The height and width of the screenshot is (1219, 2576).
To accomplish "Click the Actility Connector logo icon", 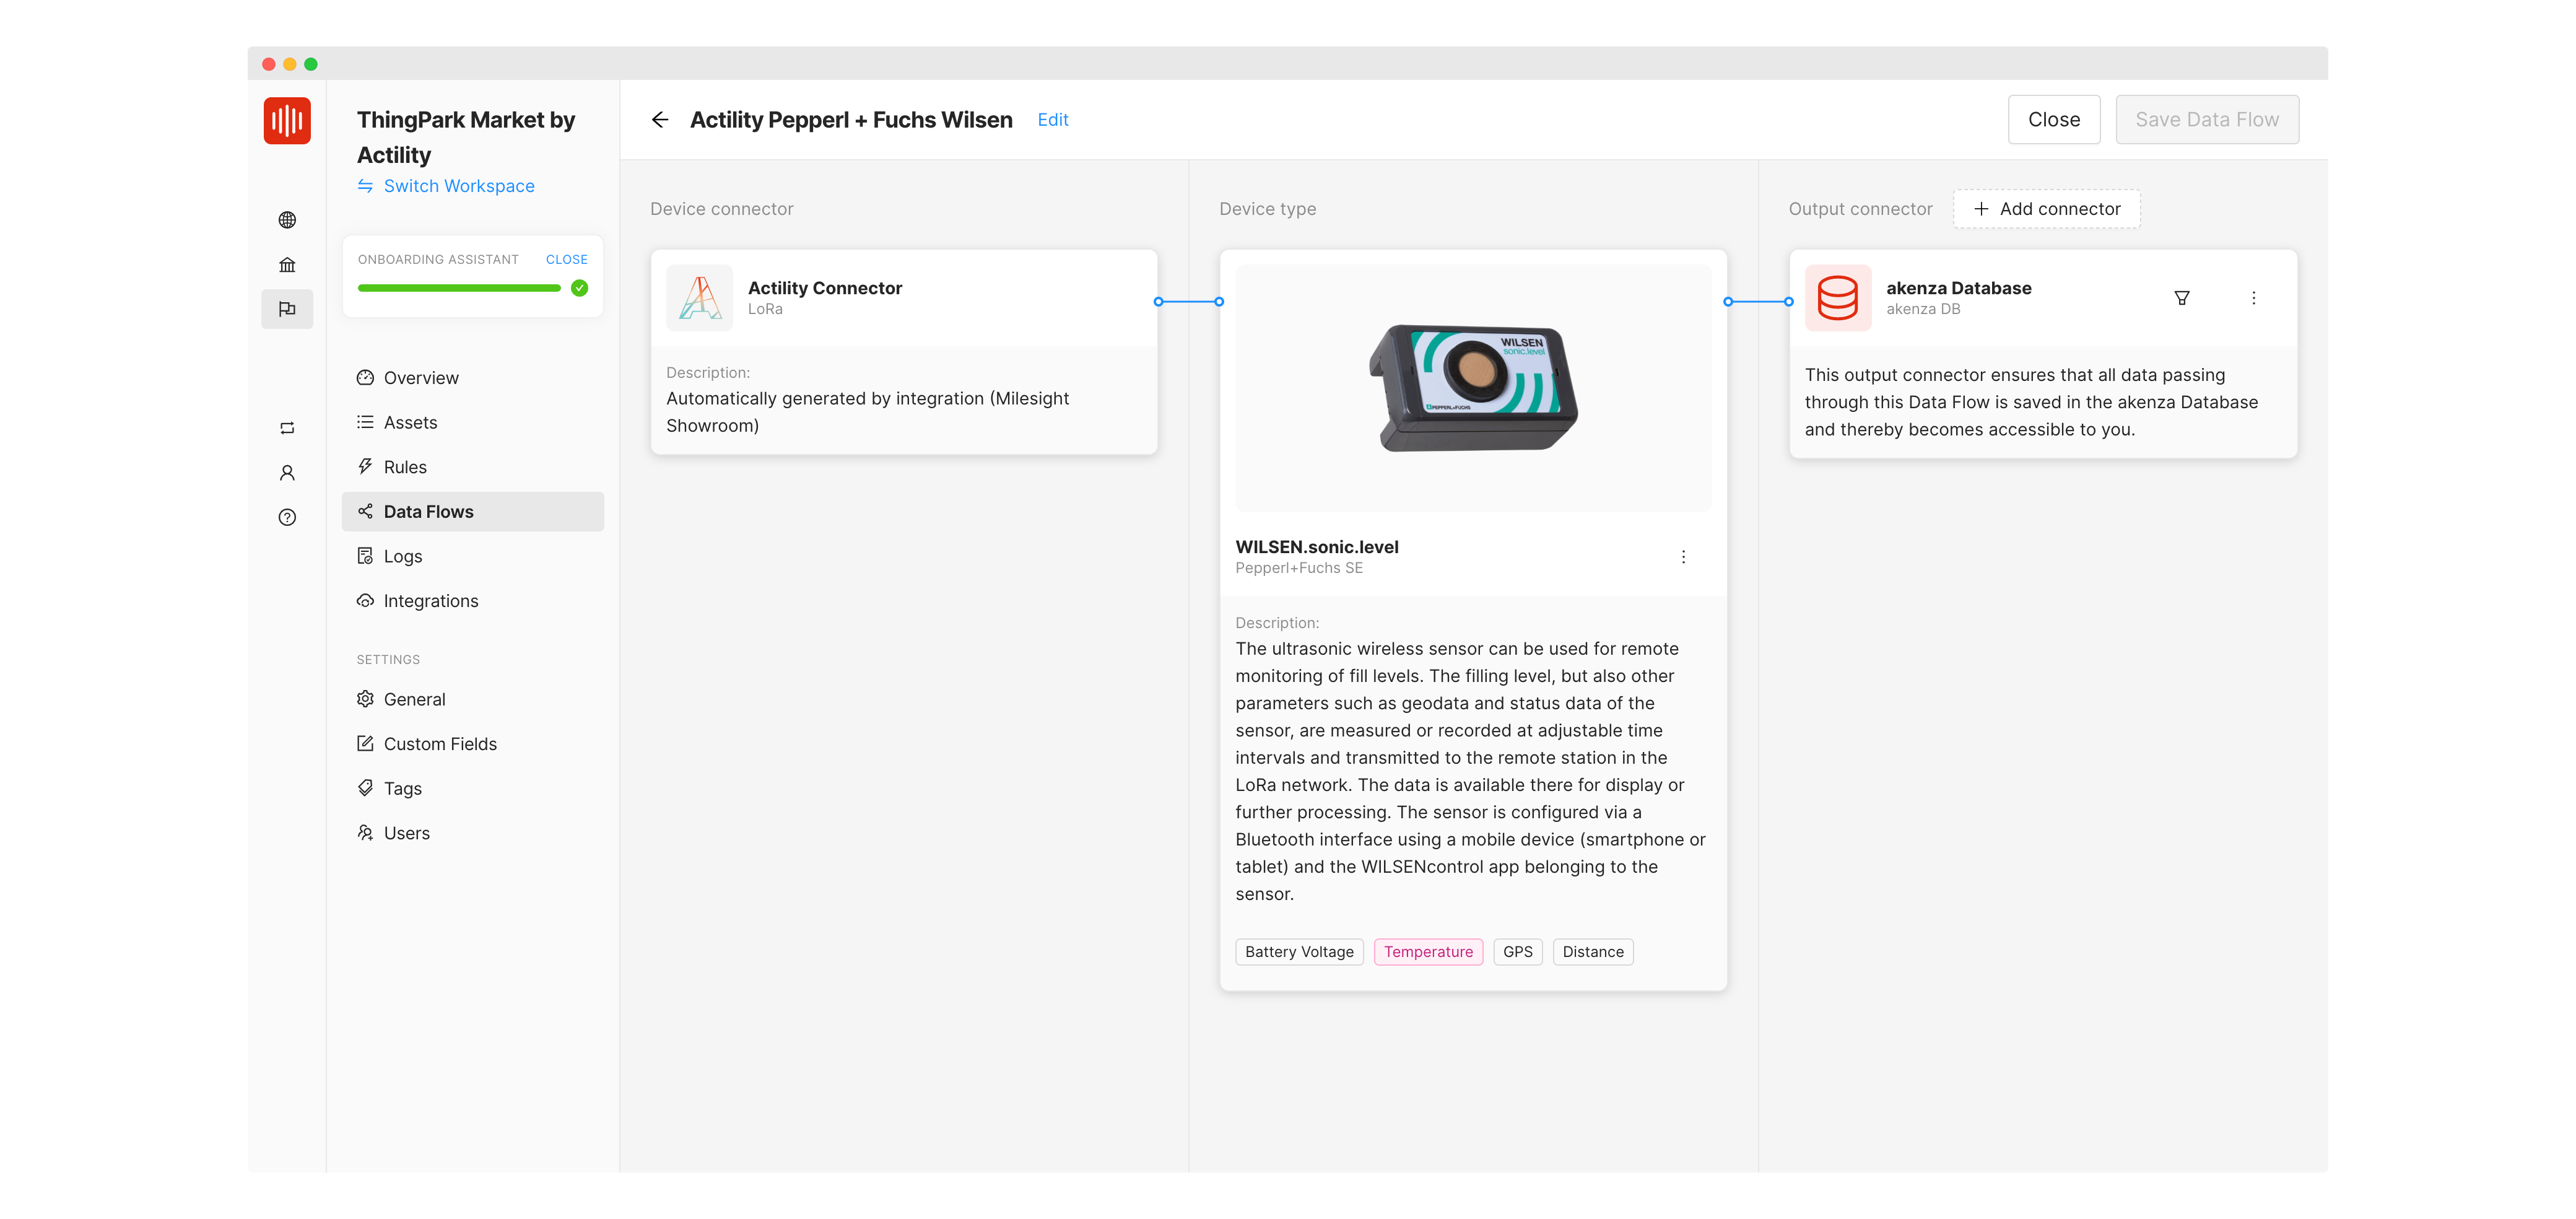I will click(700, 298).
